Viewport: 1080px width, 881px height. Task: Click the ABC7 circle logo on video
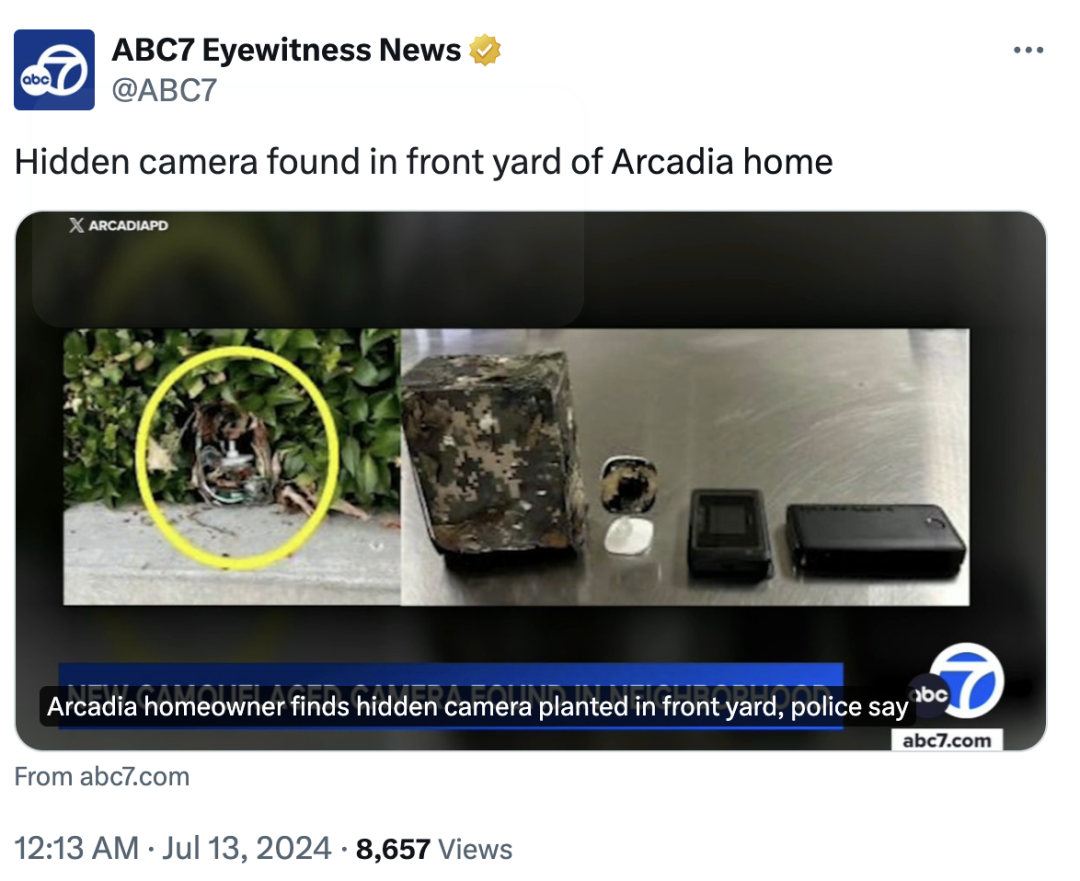point(959,681)
